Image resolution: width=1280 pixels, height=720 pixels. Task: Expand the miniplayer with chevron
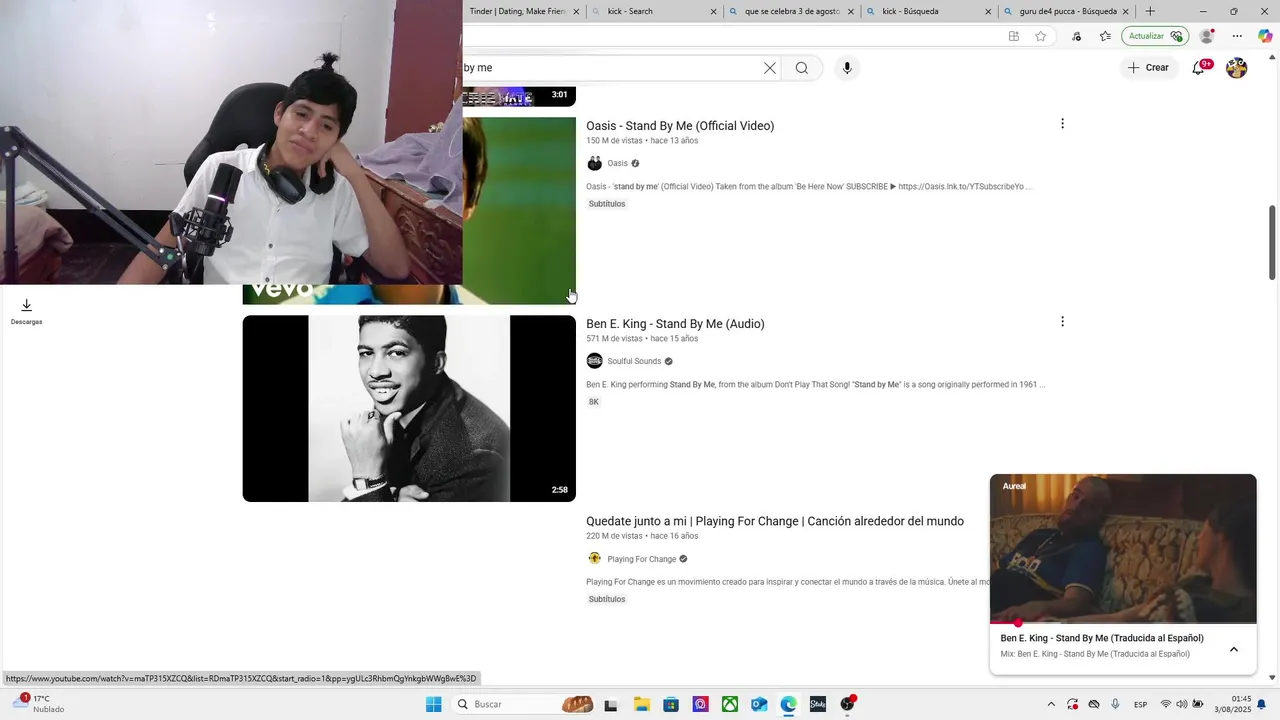pyautogui.click(x=1233, y=649)
